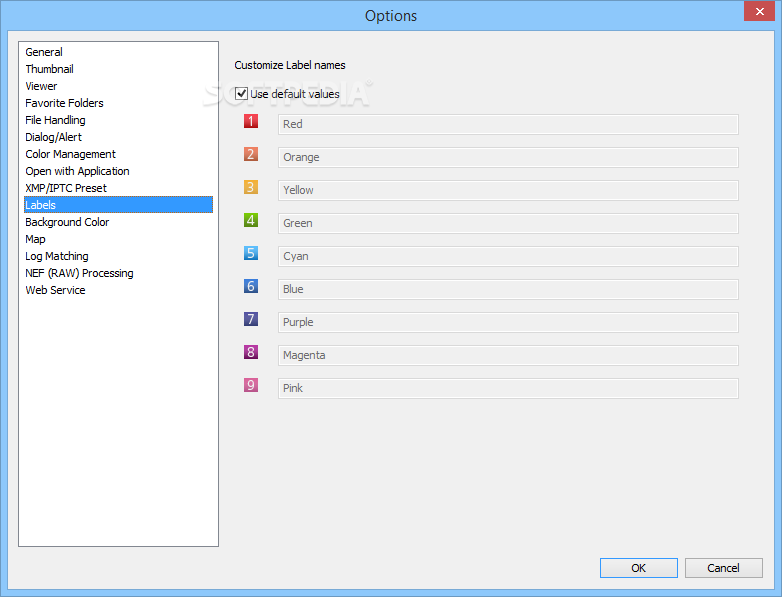Click the Magenta label name field
The width and height of the screenshot is (782, 597).
click(508, 355)
